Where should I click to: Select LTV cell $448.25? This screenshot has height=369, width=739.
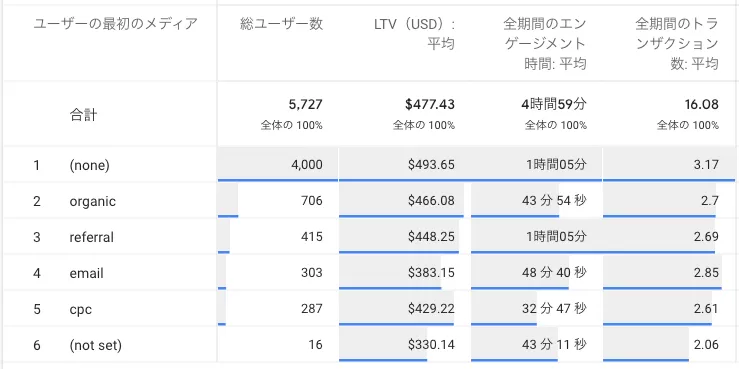pyautogui.click(x=431, y=237)
